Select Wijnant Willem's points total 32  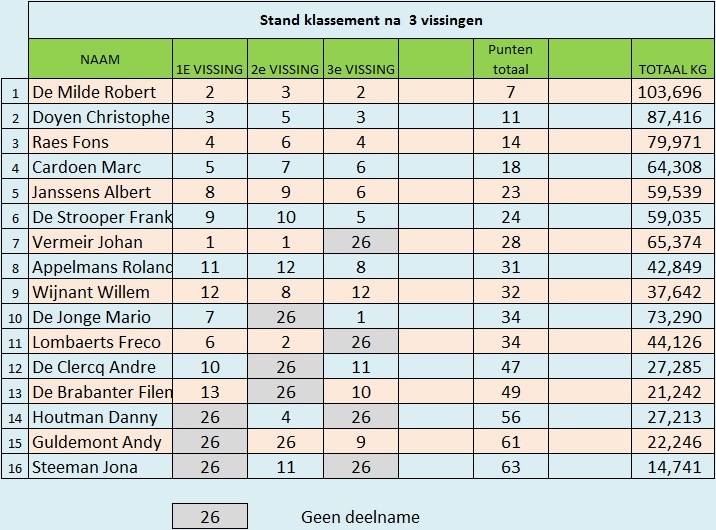pos(511,292)
